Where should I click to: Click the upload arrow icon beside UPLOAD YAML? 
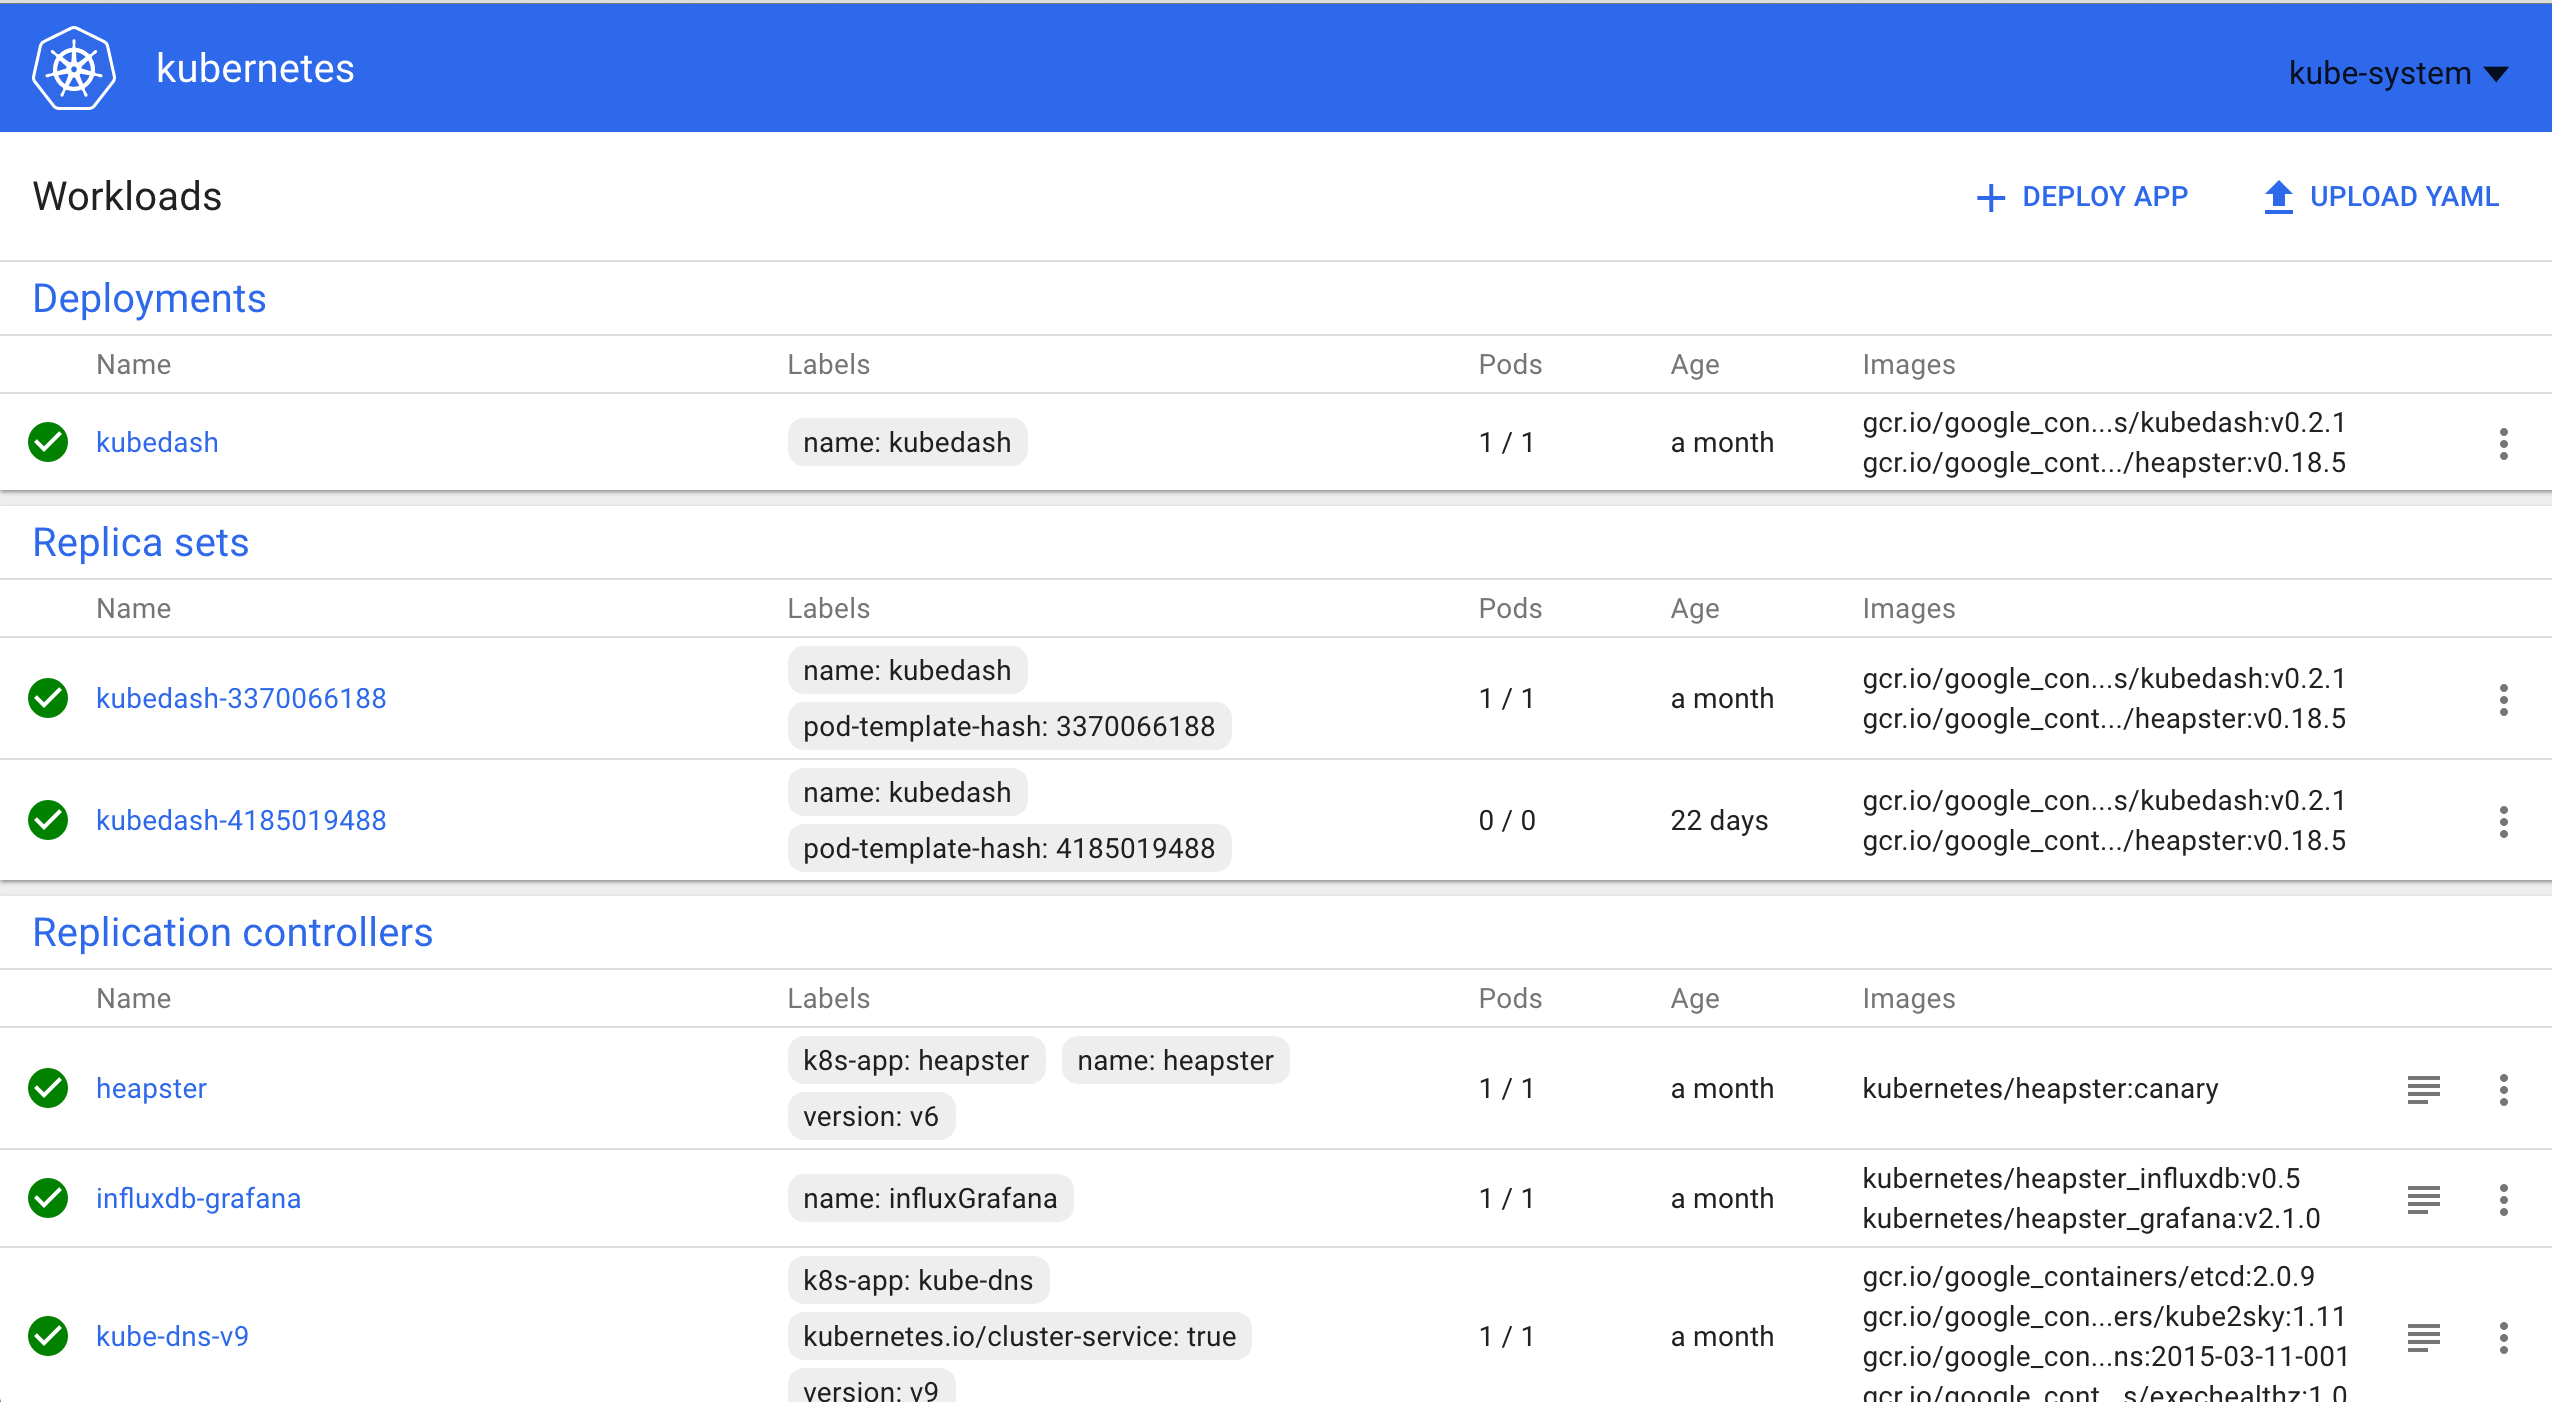pyautogui.click(x=2279, y=197)
